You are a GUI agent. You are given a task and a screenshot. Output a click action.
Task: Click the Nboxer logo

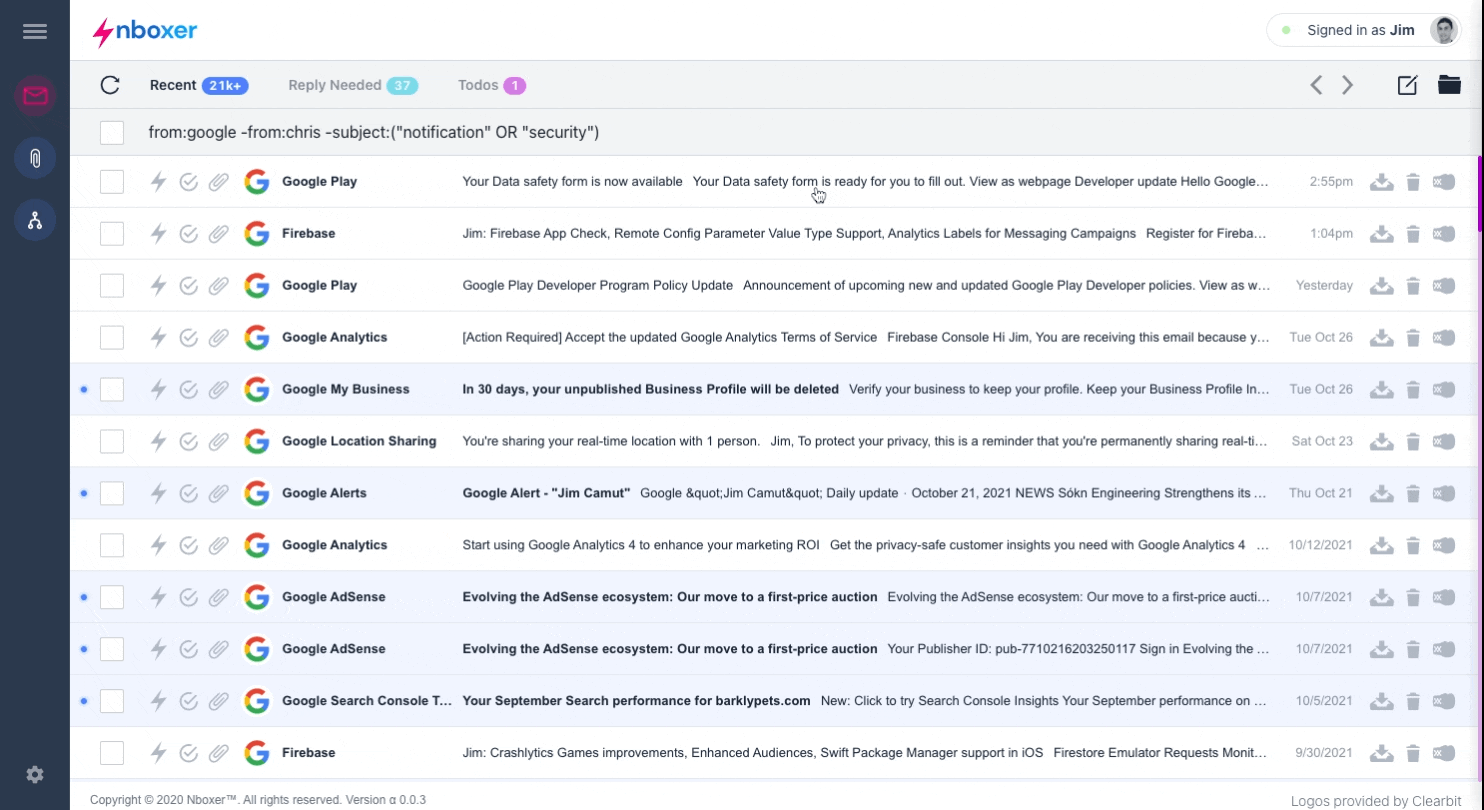click(145, 31)
